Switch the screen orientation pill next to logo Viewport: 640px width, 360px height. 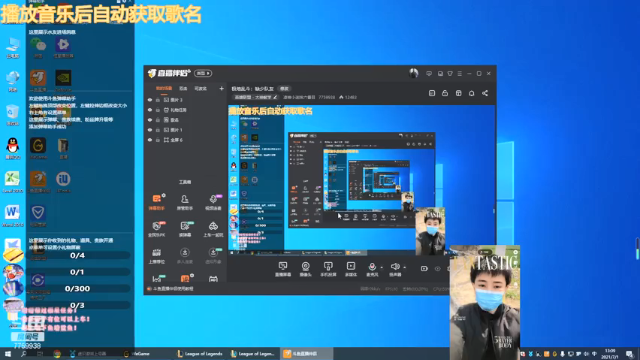[x=203, y=73]
